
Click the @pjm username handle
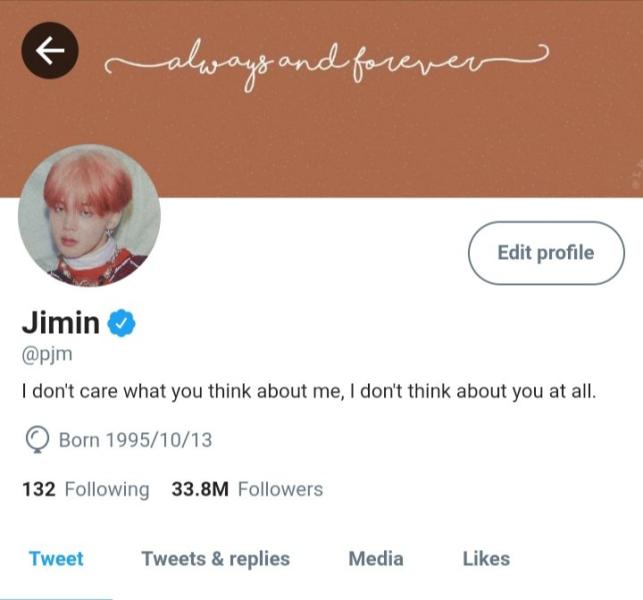[47, 354]
